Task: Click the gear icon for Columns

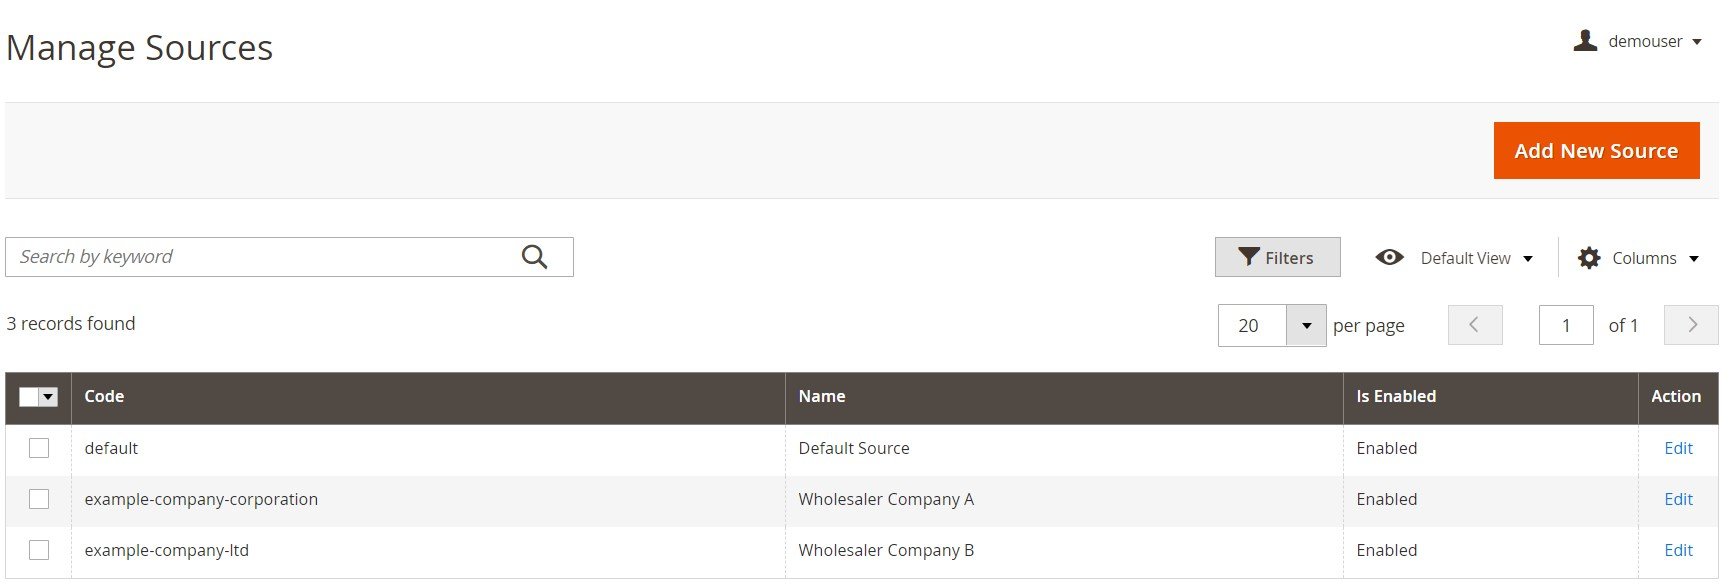Action: point(1589,258)
